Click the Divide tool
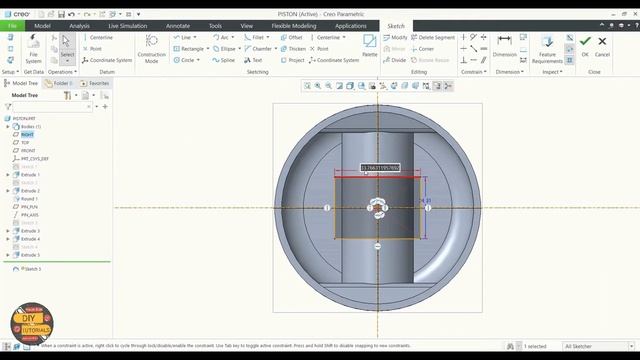This screenshot has width=640, height=360. coord(394,60)
